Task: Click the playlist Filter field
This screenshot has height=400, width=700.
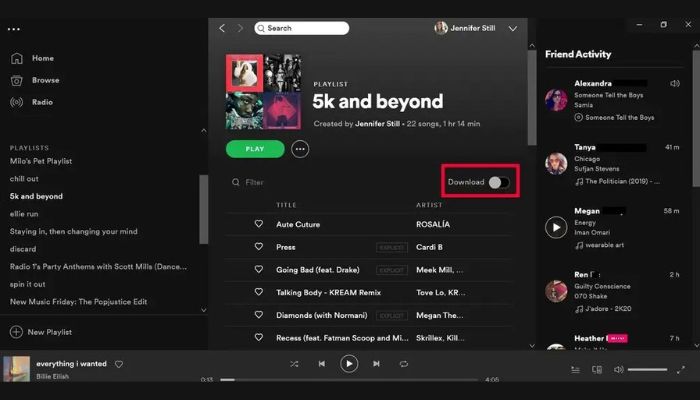Action: coord(254,182)
